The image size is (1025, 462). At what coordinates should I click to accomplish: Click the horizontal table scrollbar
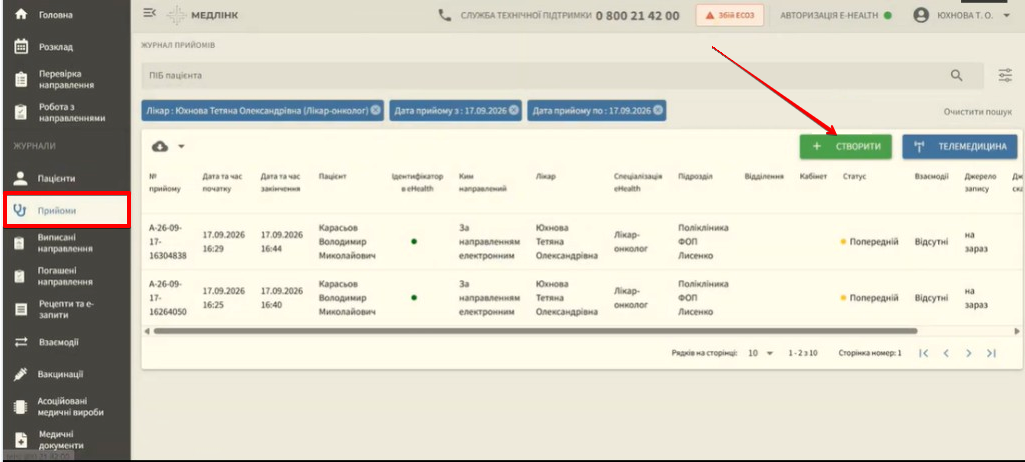coord(535,331)
